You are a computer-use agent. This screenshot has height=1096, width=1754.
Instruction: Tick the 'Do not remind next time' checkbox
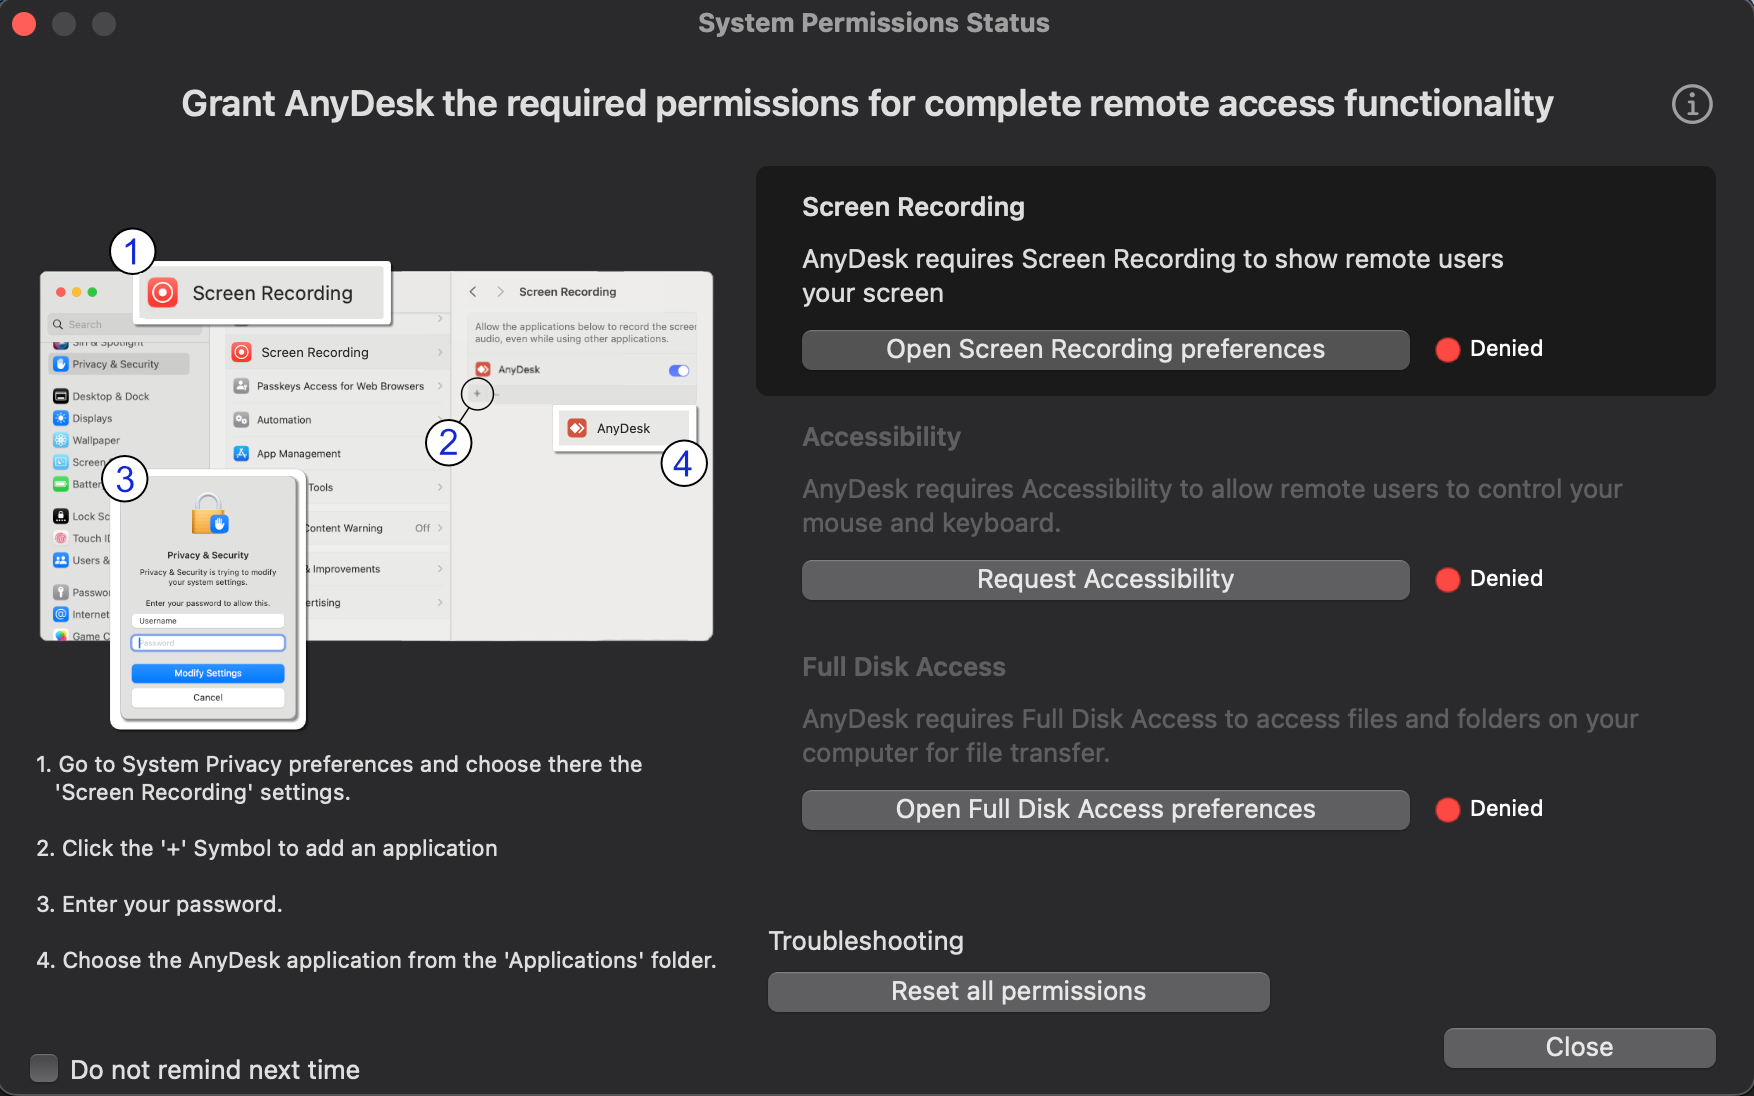44,1068
